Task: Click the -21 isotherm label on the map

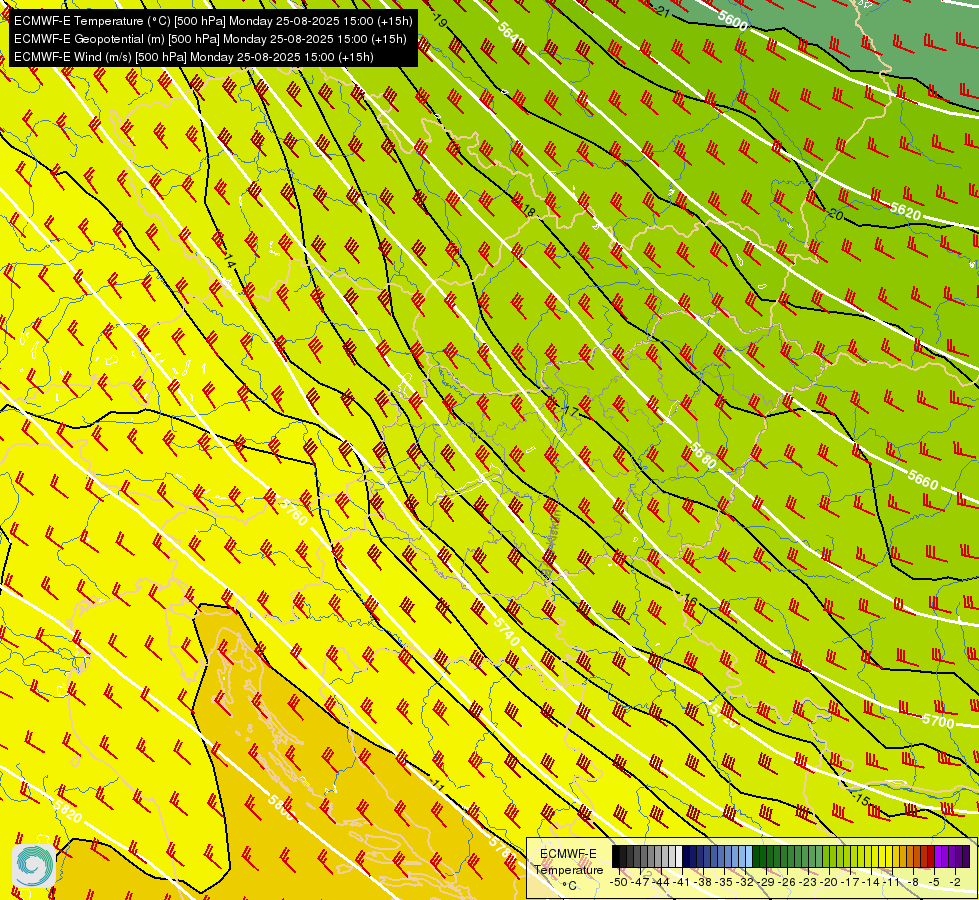Action: [663, 11]
